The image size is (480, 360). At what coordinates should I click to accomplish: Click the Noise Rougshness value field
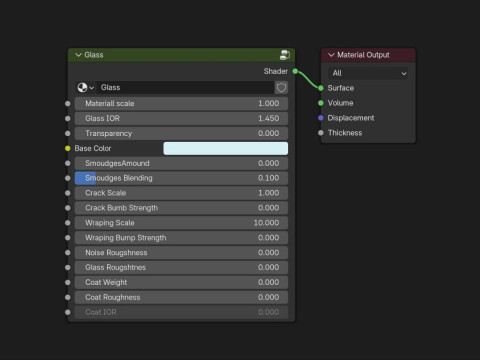pyautogui.click(x=181, y=253)
